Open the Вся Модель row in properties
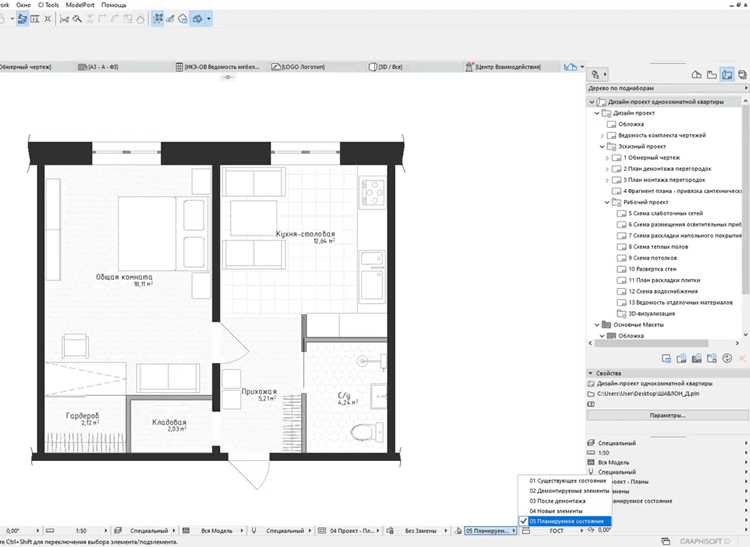750x547 pixels. (667, 462)
